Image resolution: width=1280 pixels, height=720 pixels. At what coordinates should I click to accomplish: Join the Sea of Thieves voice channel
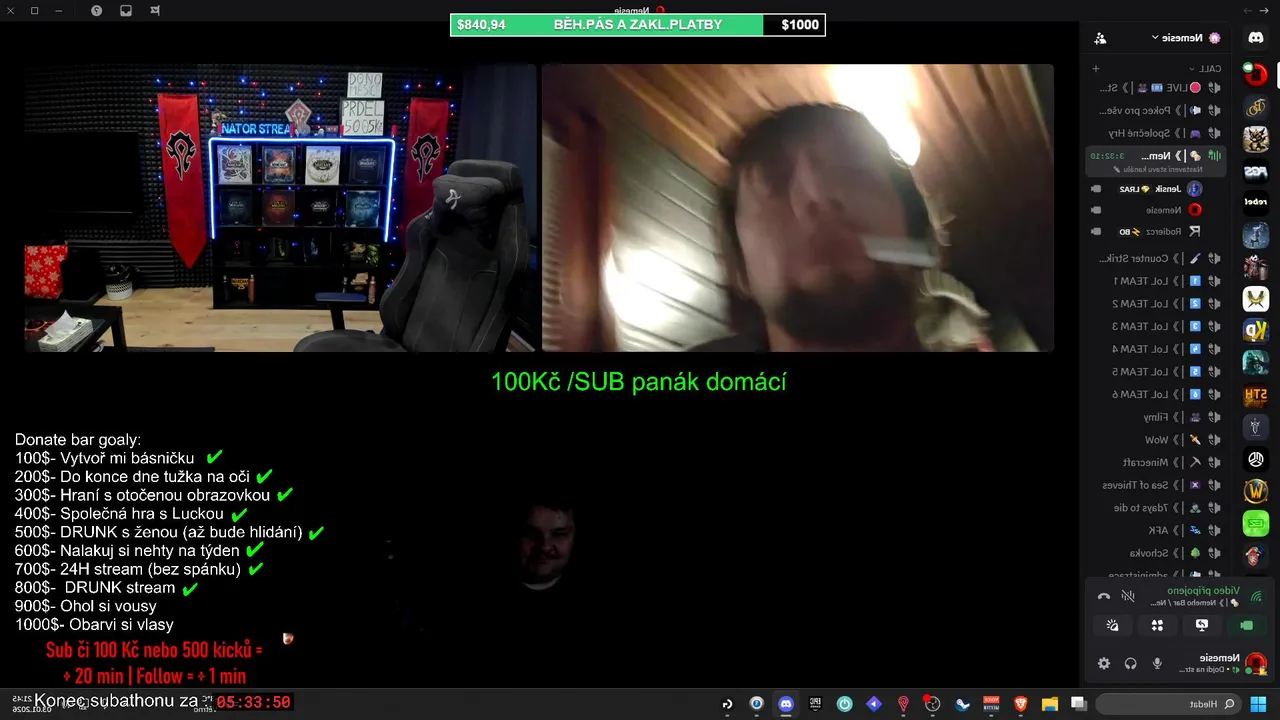1157,485
